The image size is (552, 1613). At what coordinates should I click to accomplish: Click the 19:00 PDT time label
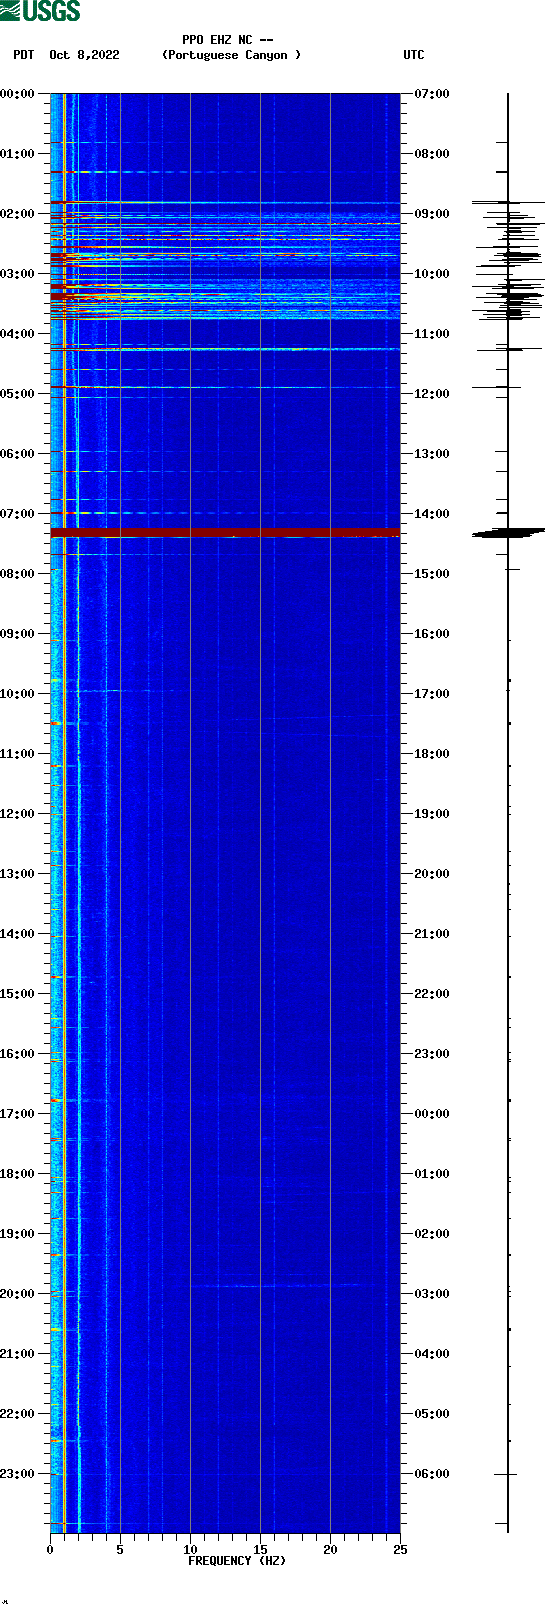click(18, 1234)
